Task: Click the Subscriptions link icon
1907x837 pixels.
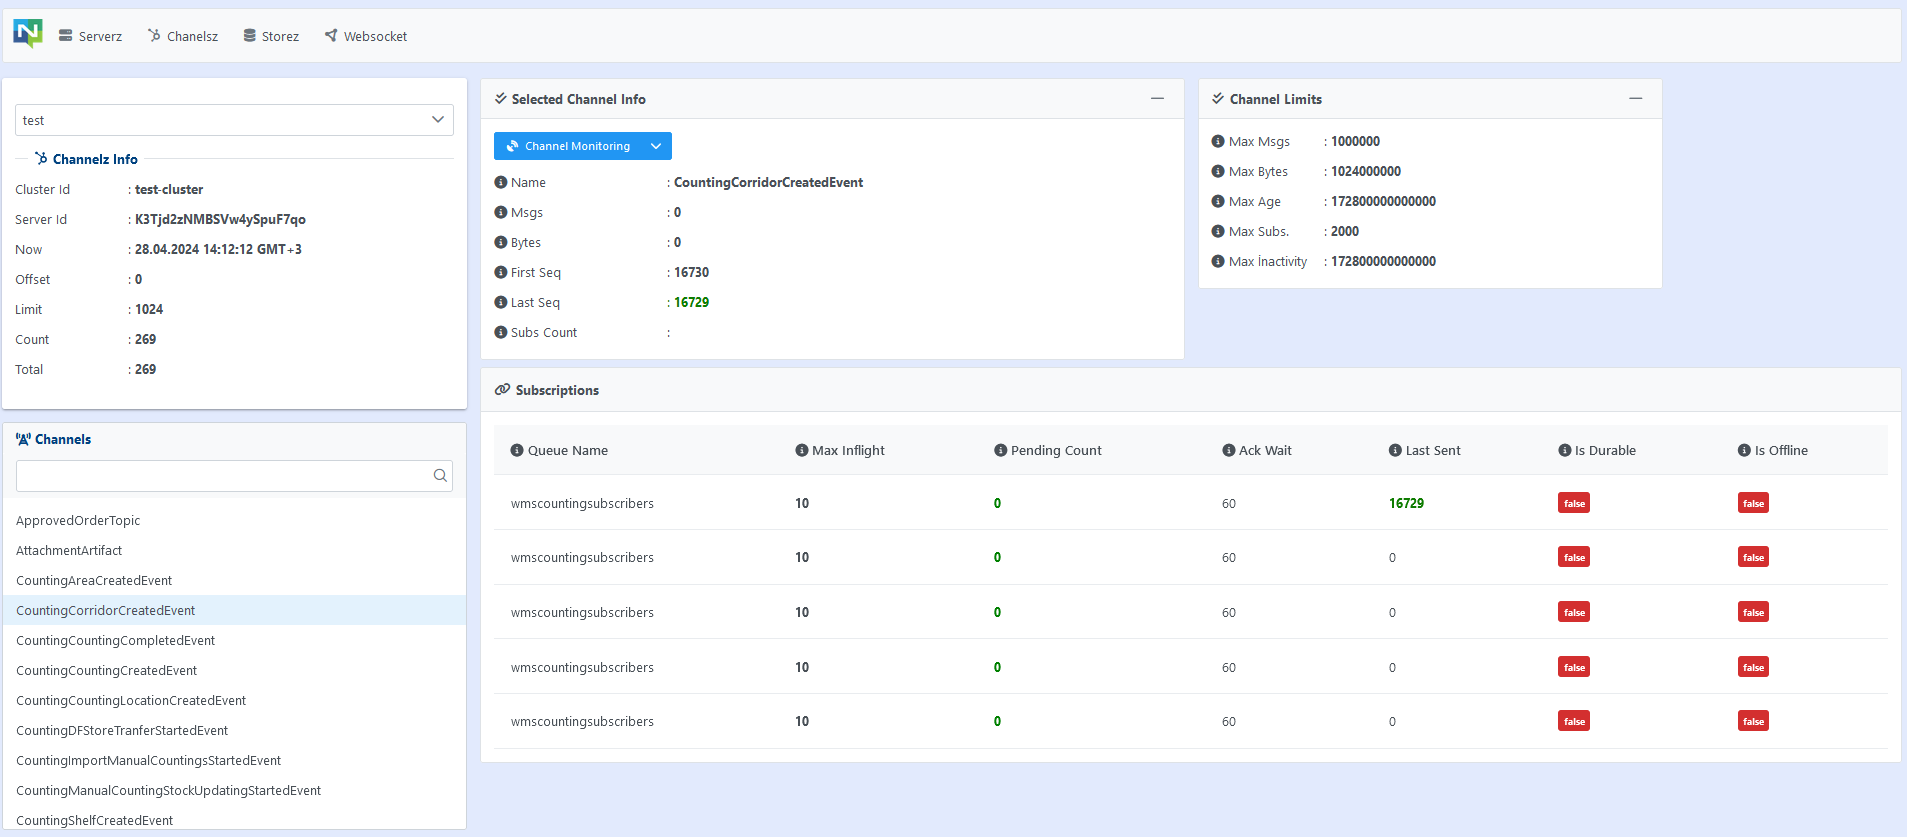Action: point(502,389)
